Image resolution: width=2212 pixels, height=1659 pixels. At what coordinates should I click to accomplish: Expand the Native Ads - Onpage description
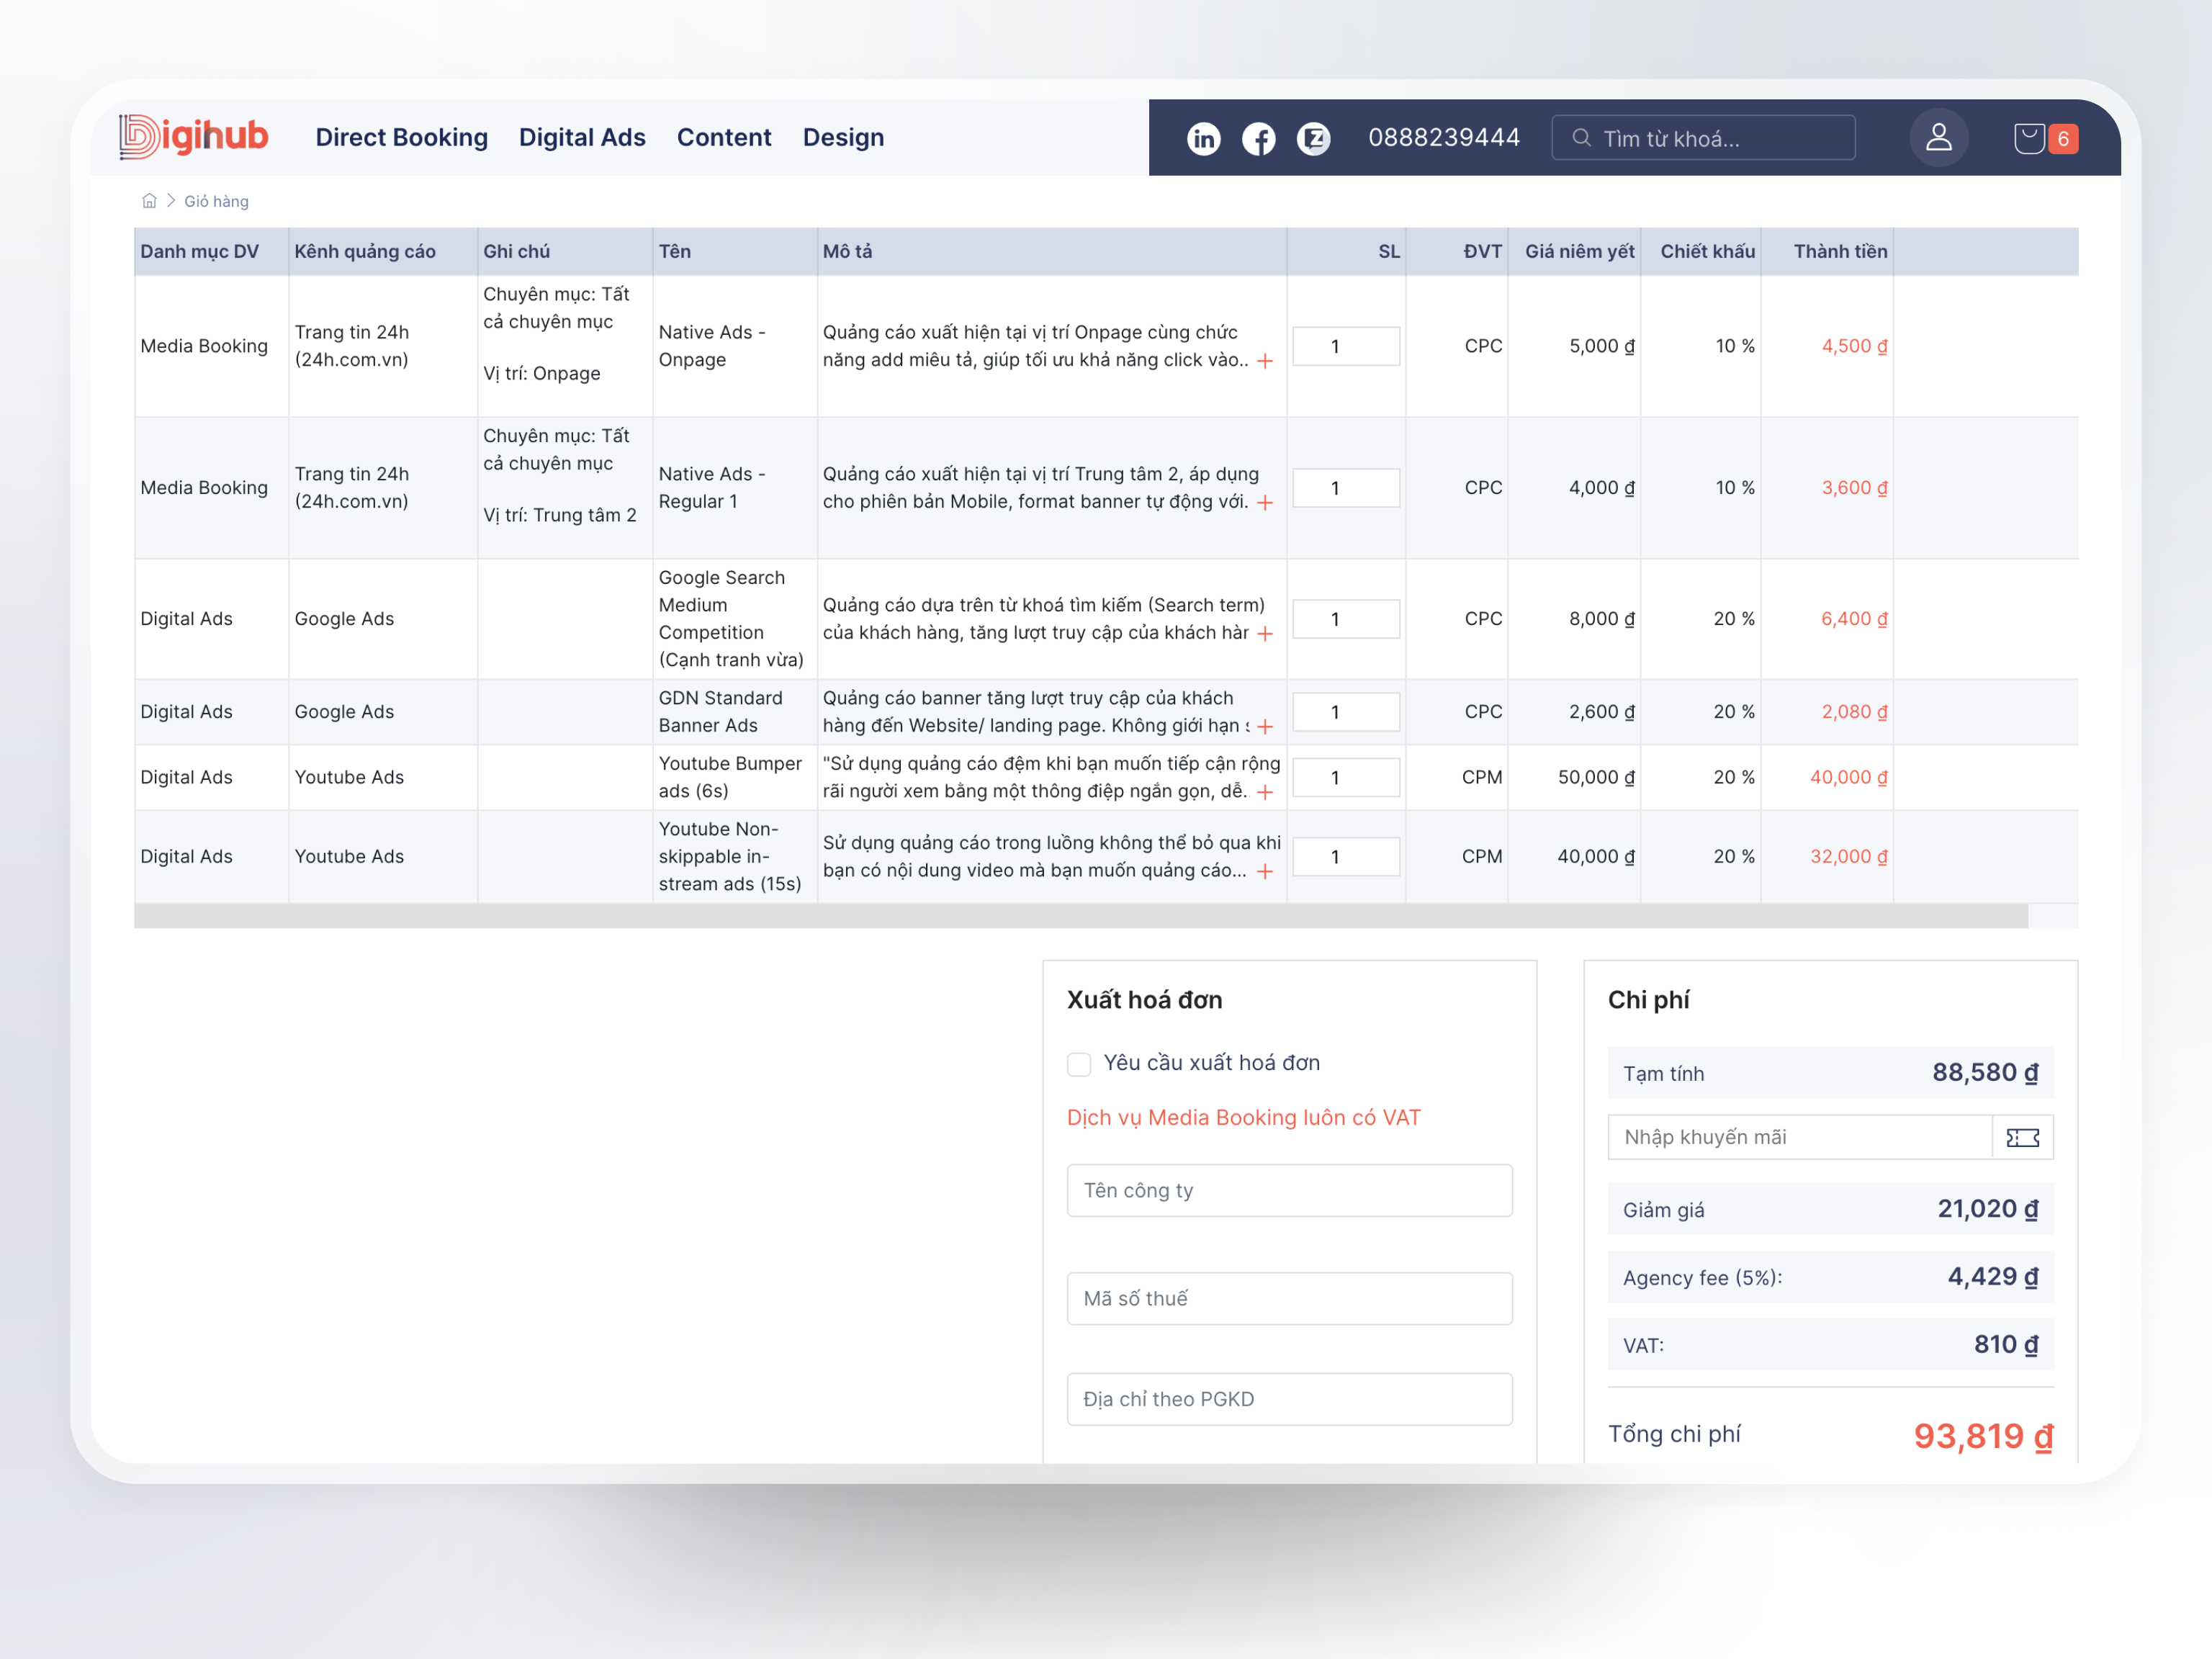point(1266,361)
